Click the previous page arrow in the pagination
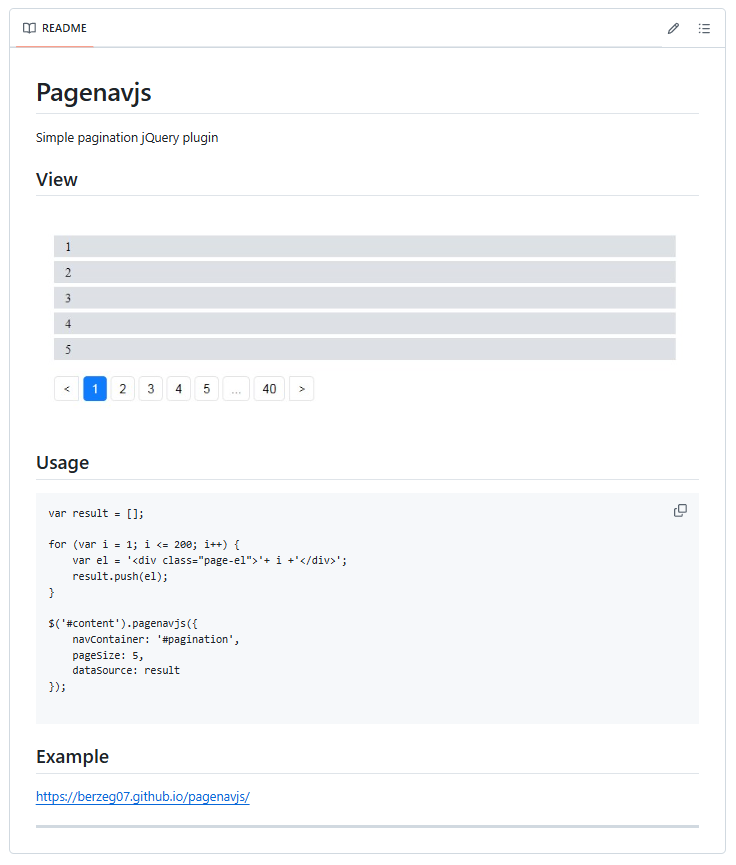 point(66,388)
